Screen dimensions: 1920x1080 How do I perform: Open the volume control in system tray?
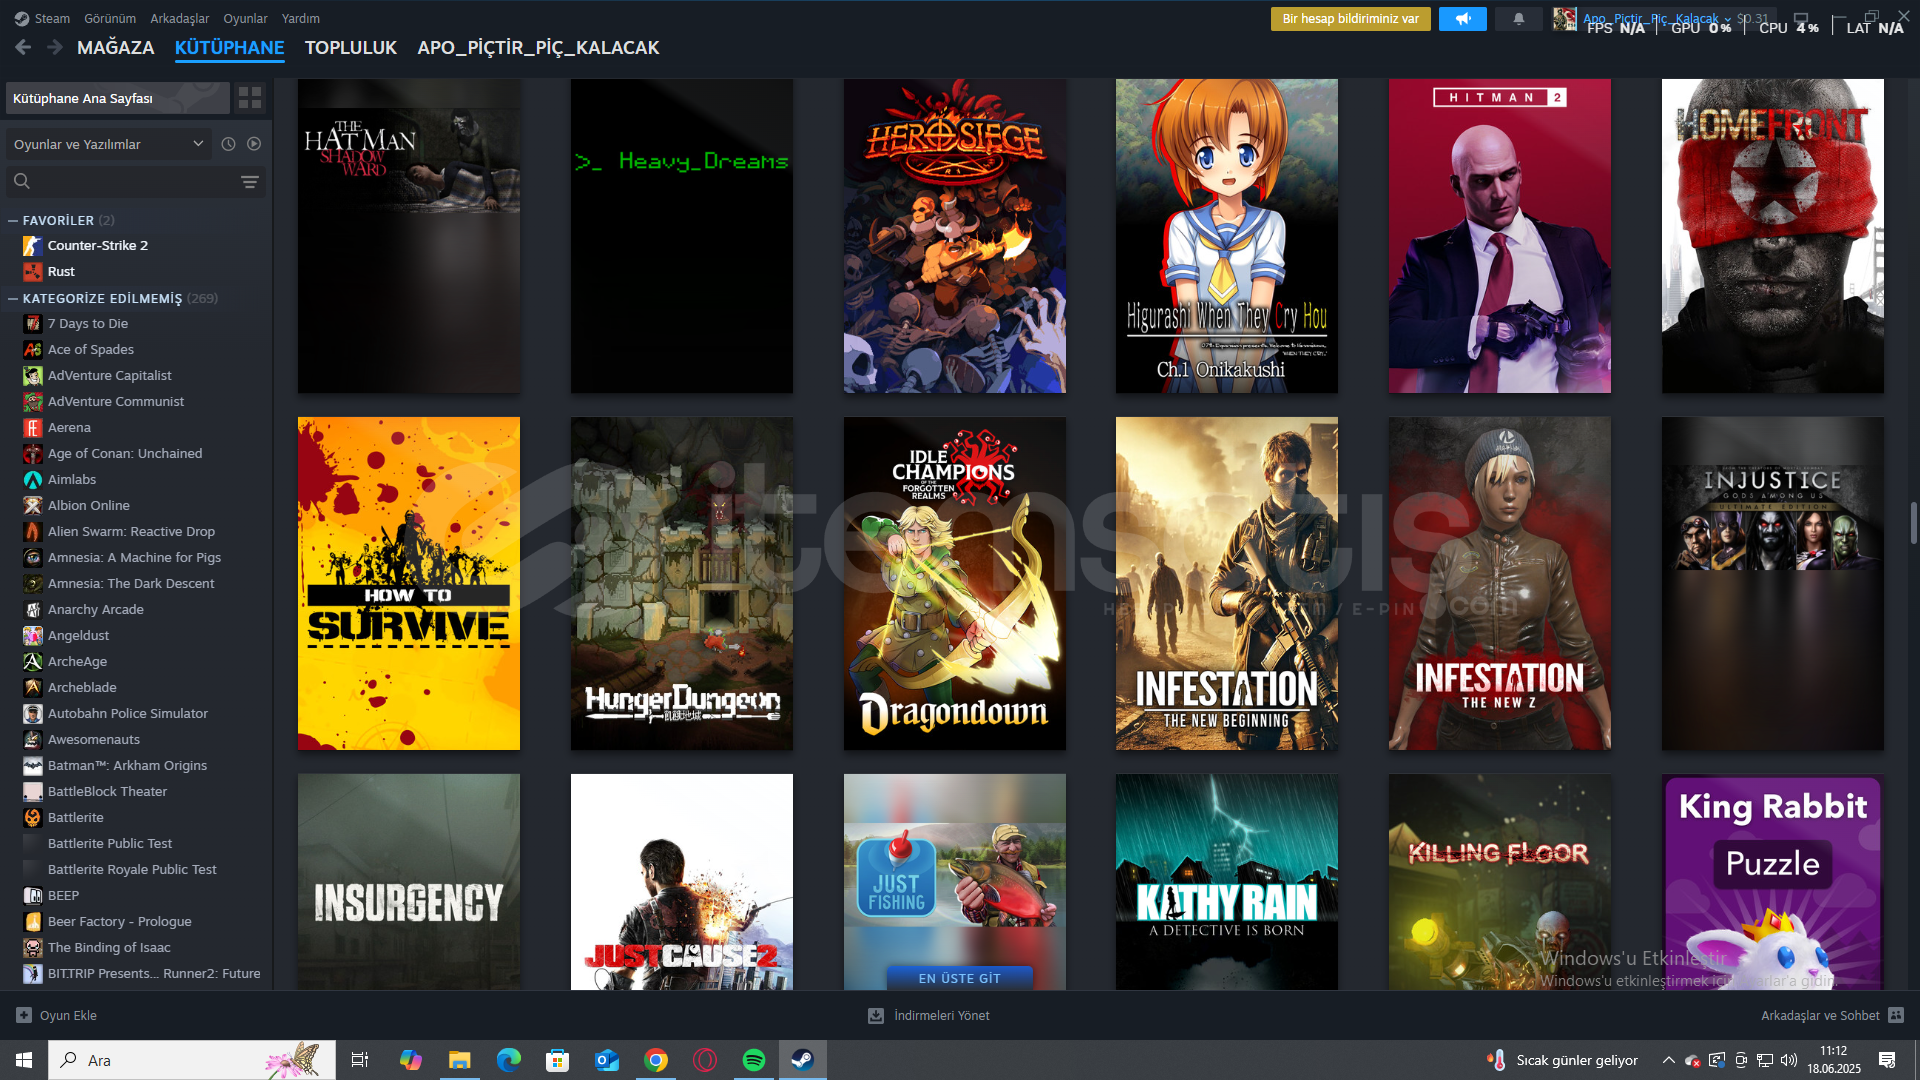click(1789, 1060)
